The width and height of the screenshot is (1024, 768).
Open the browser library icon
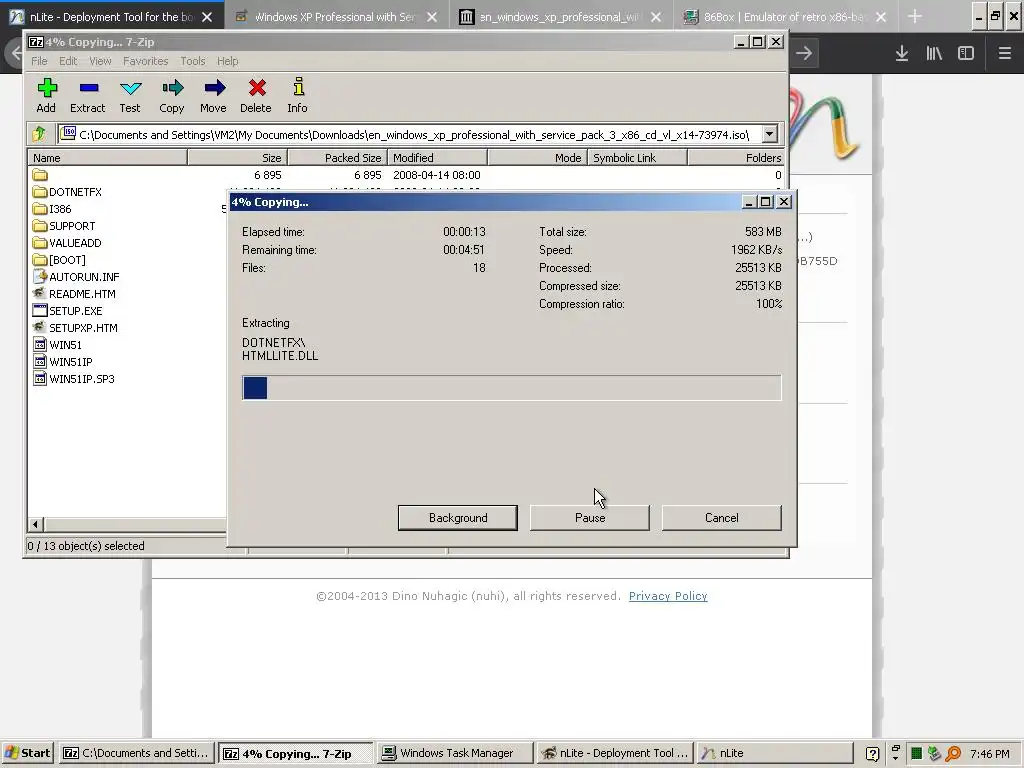(934, 53)
